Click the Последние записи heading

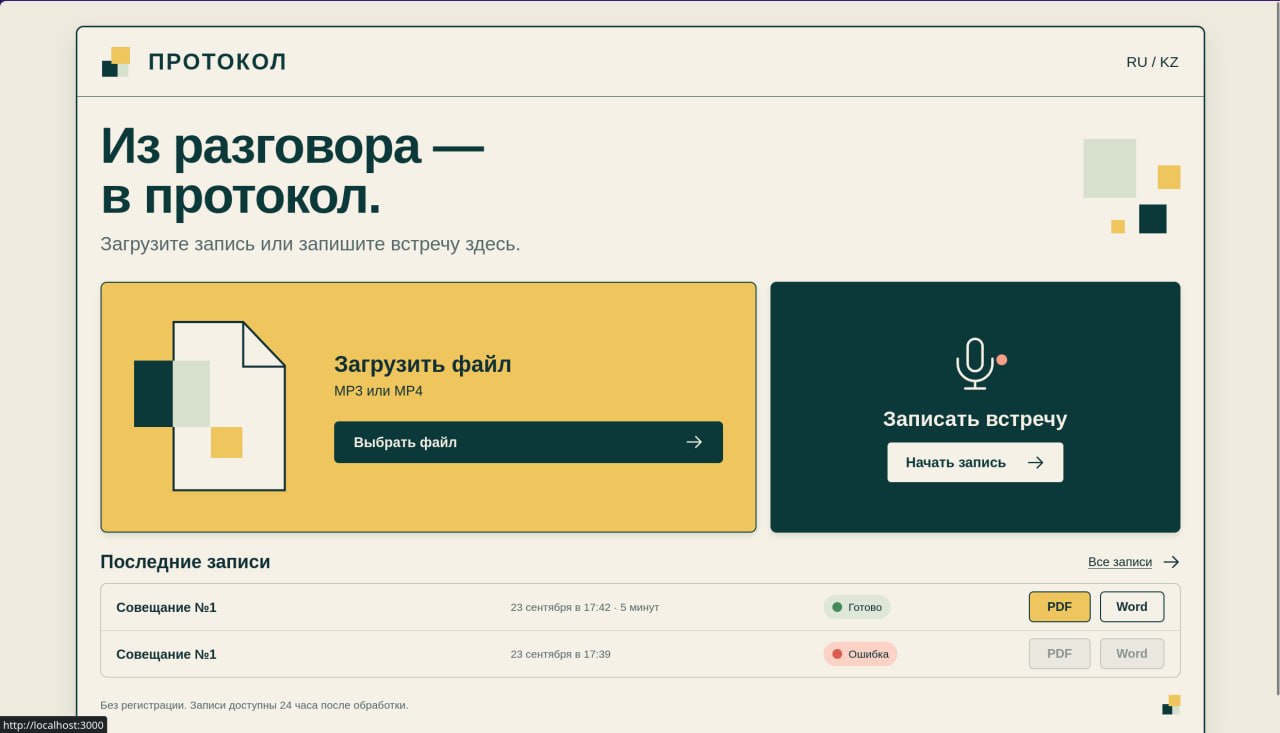coord(185,562)
